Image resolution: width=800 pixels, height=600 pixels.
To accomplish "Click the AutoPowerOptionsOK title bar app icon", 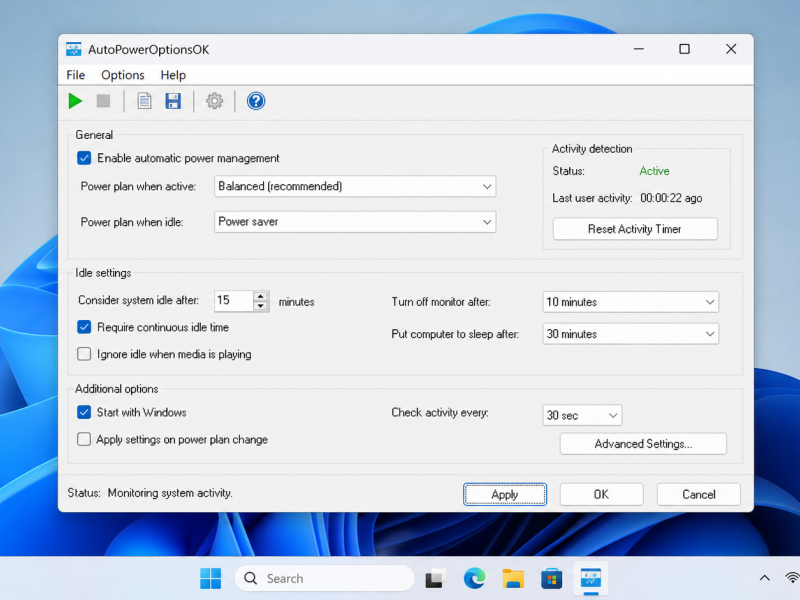I will tap(73, 49).
